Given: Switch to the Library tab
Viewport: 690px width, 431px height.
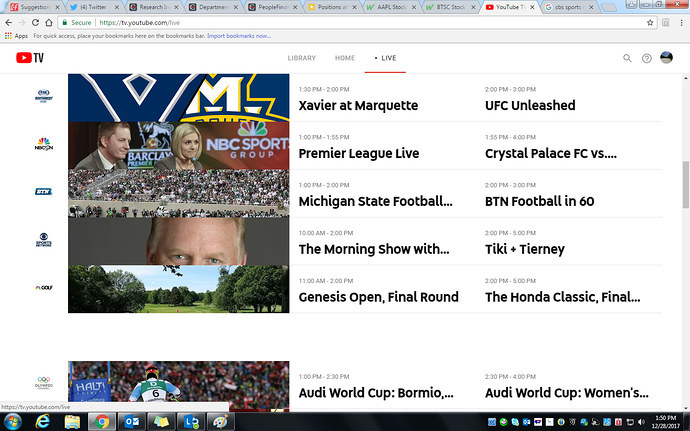Looking at the screenshot, I should click(302, 58).
